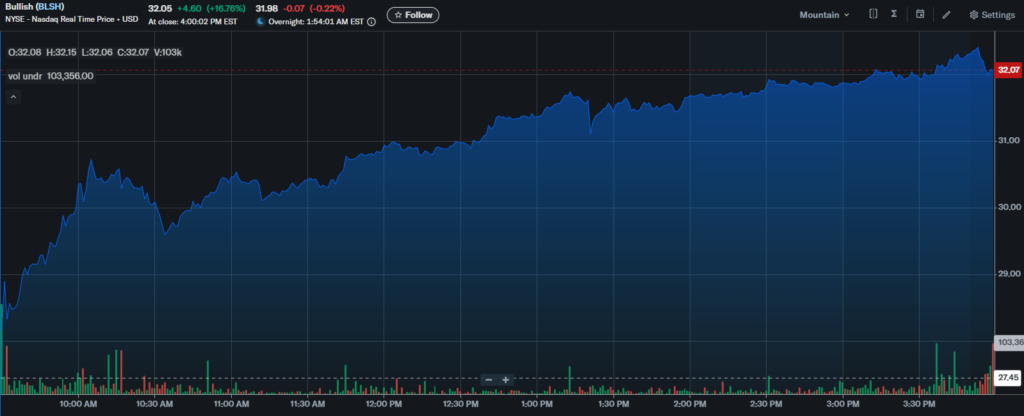Click the comparison brackets icon in toolbar
This screenshot has height=416, width=1024.
coord(873,15)
